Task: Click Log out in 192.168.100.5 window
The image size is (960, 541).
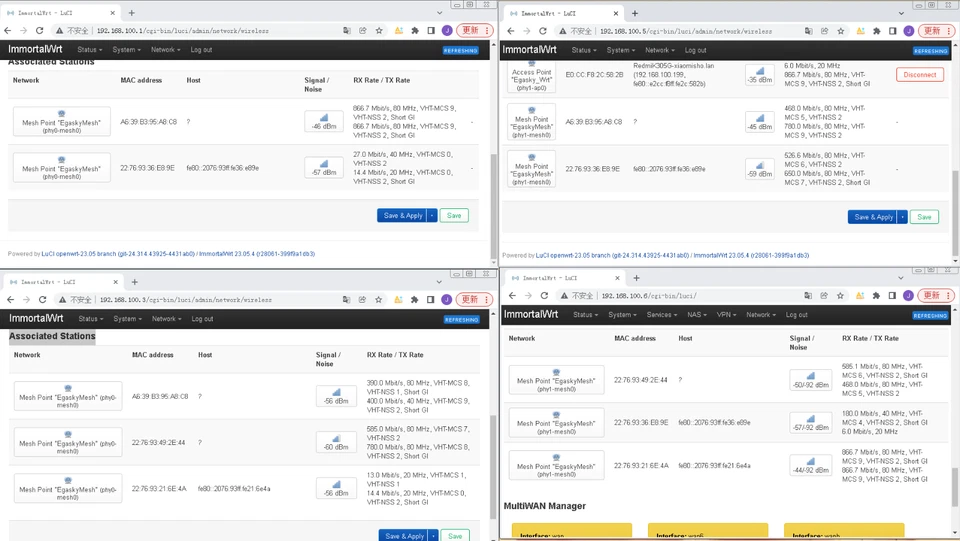Action: [x=696, y=50]
